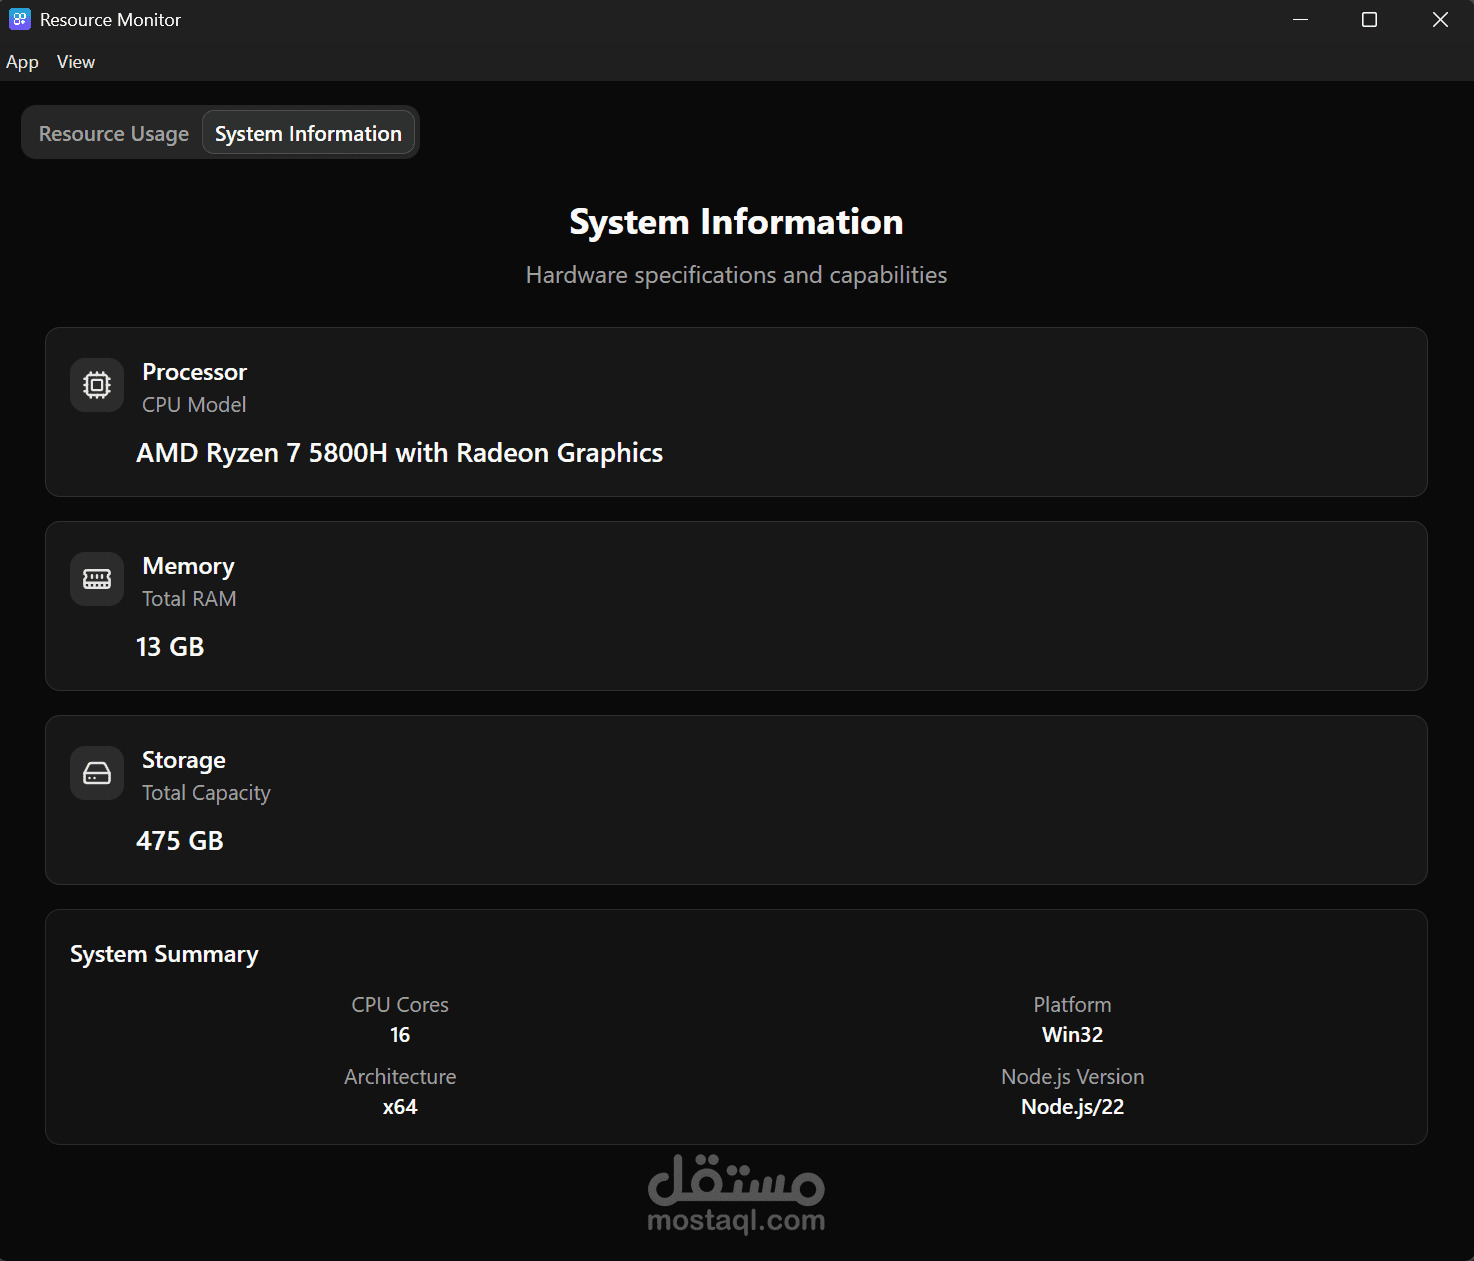Click the '475 GB' storage value
The height and width of the screenshot is (1261, 1474).
click(x=180, y=841)
